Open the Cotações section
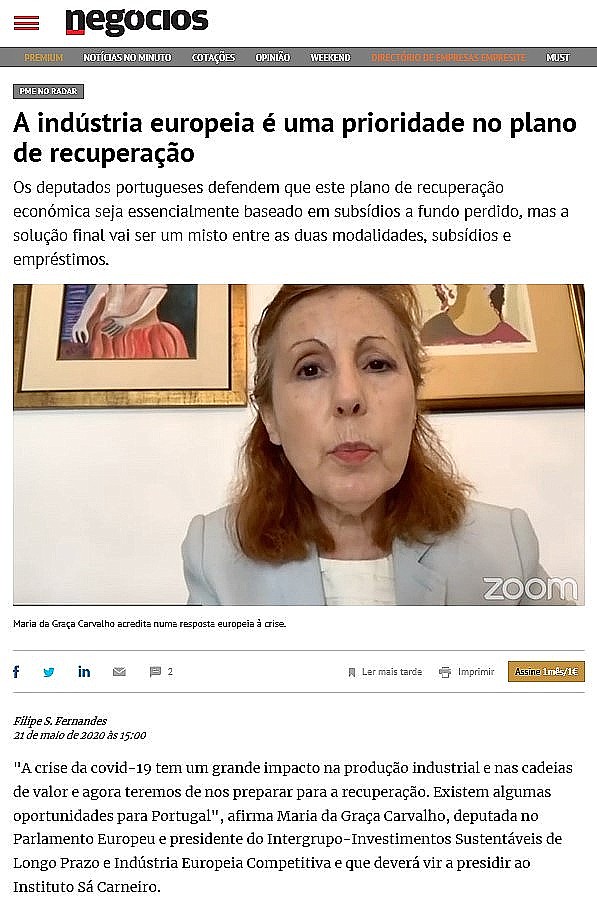The image size is (597, 898). tap(214, 57)
